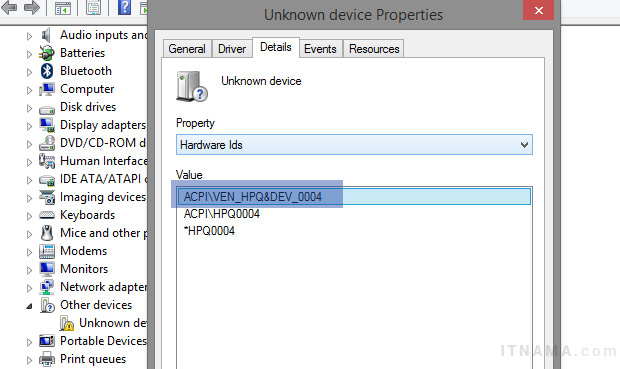Click the Unknown device warning icon in tree

click(x=66, y=323)
